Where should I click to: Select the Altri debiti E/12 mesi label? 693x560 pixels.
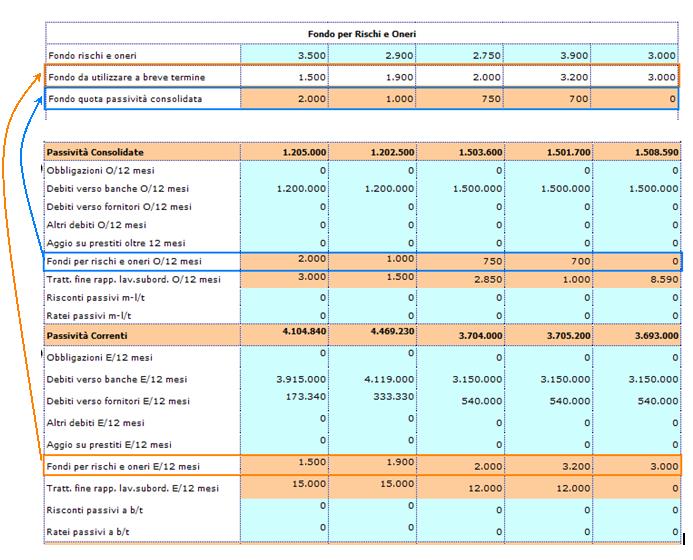tap(95, 423)
